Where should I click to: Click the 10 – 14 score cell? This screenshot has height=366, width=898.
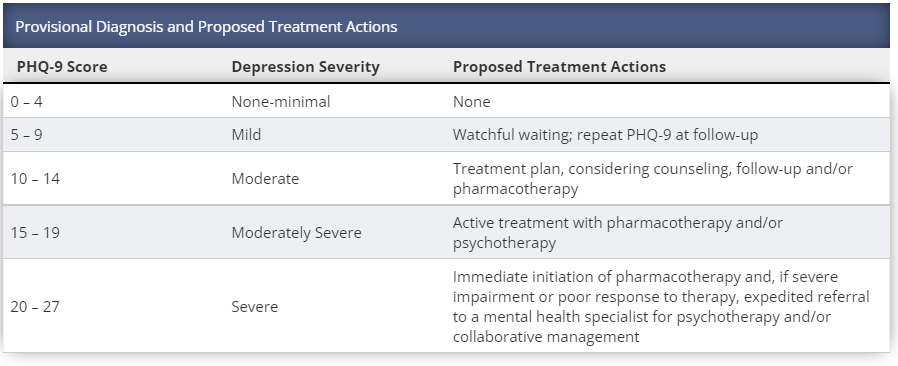pyautogui.click(x=35, y=179)
